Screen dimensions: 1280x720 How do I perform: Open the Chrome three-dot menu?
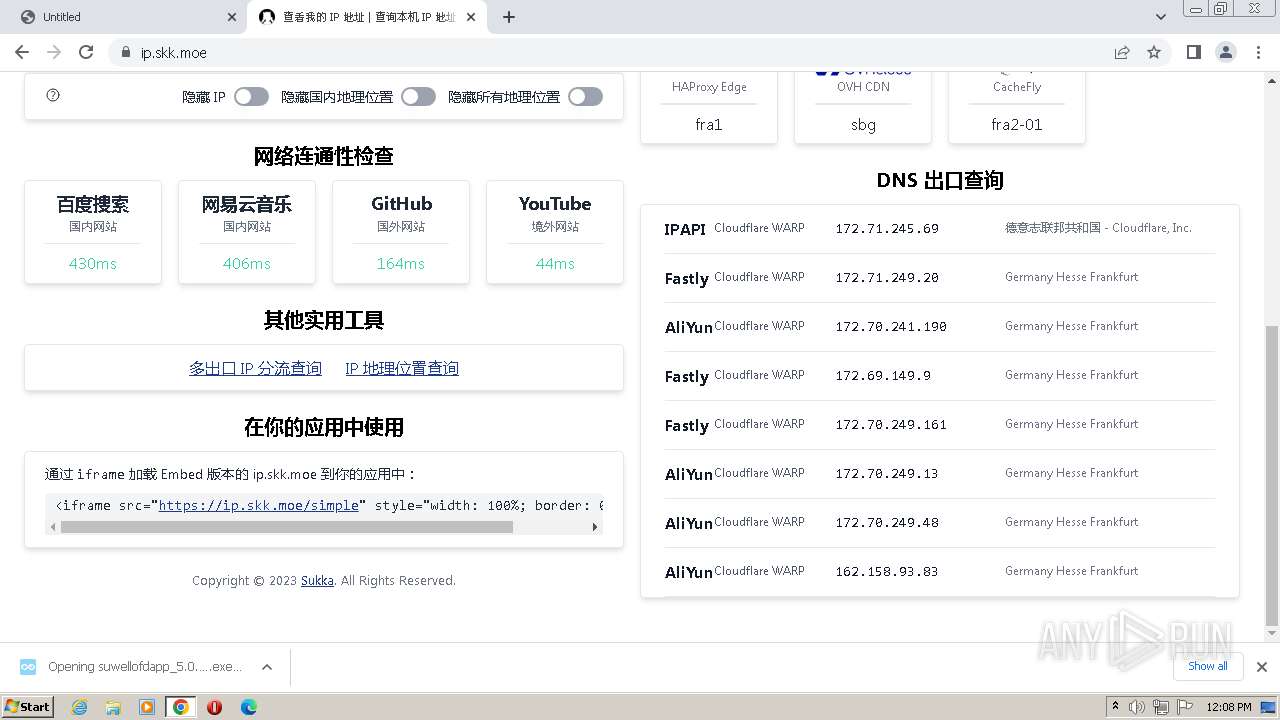coord(1257,52)
